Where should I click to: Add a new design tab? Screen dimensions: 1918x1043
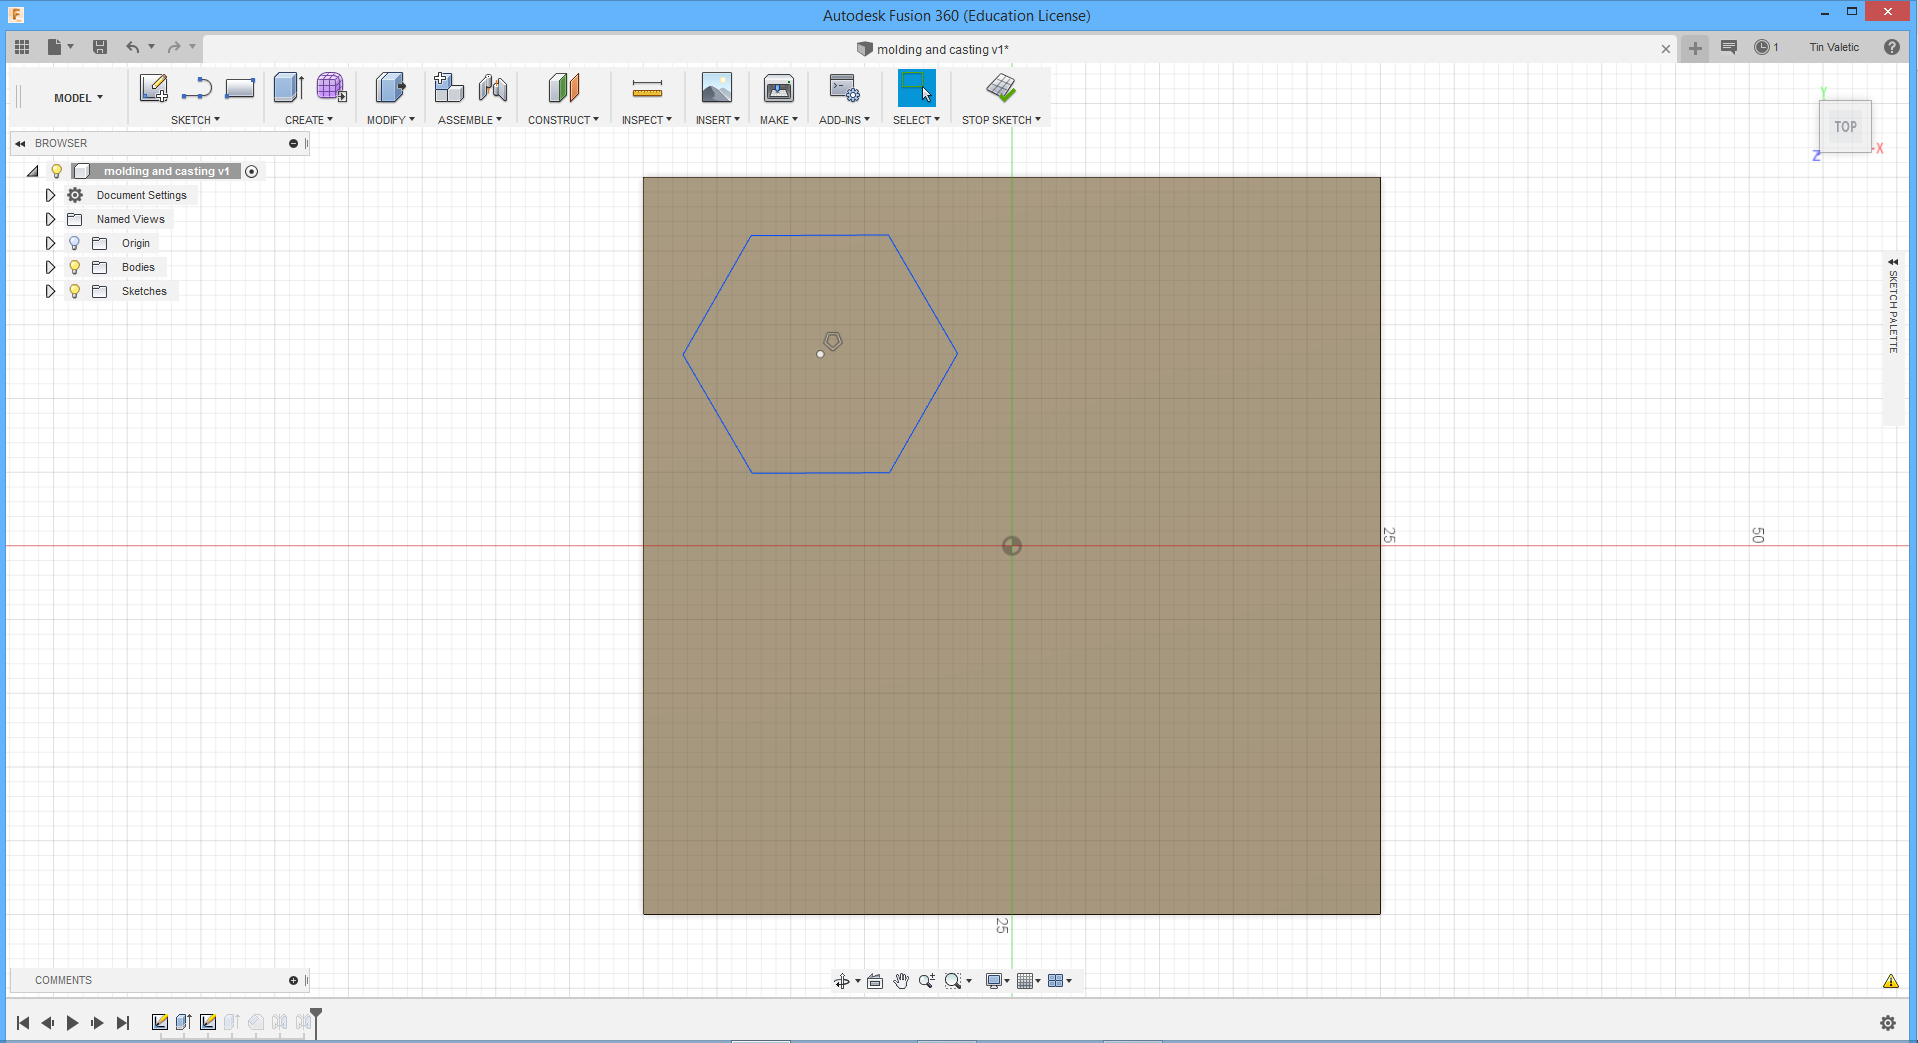(x=1695, y=48)
